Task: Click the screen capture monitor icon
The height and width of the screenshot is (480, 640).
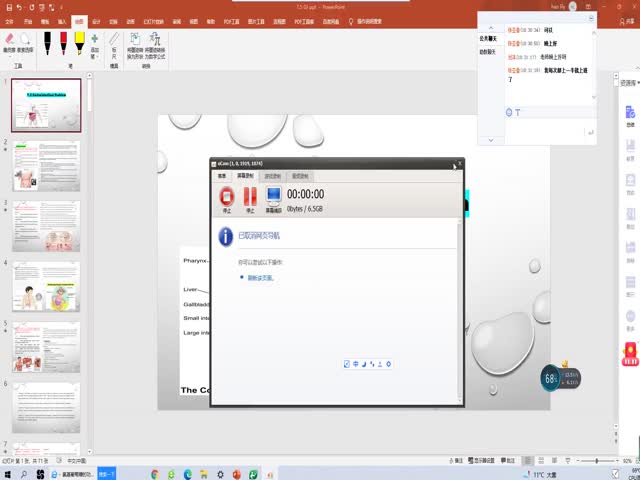Action: [x=273, y=197]
